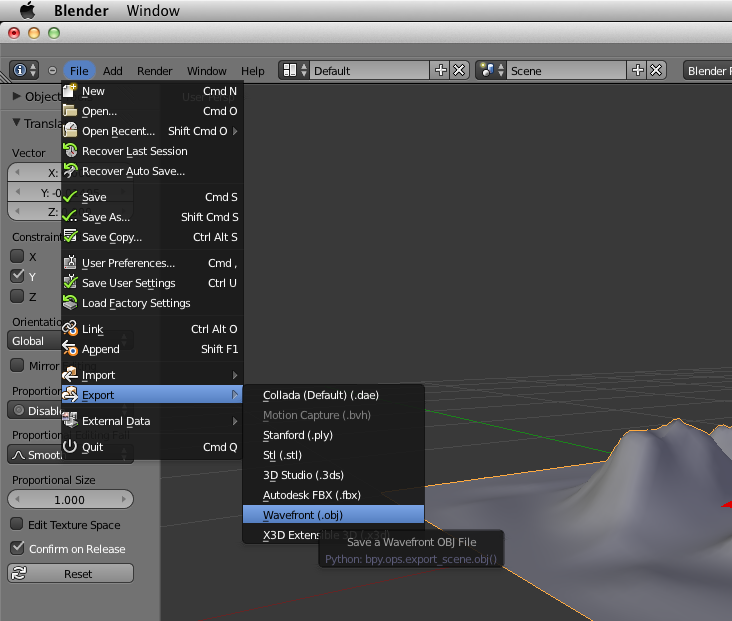Image resolution: width=732 pixels, height=621 pixels.
Task: Click the screen layout browse icon
Action: click(294, 71)
